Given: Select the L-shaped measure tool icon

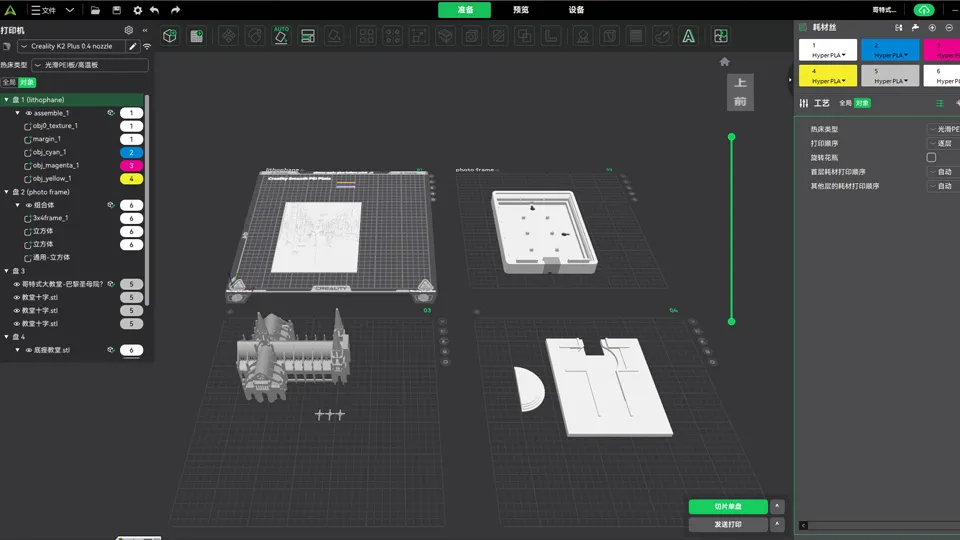Looking at the screenshot, I should pyautogui.click(x=551, y=36).
